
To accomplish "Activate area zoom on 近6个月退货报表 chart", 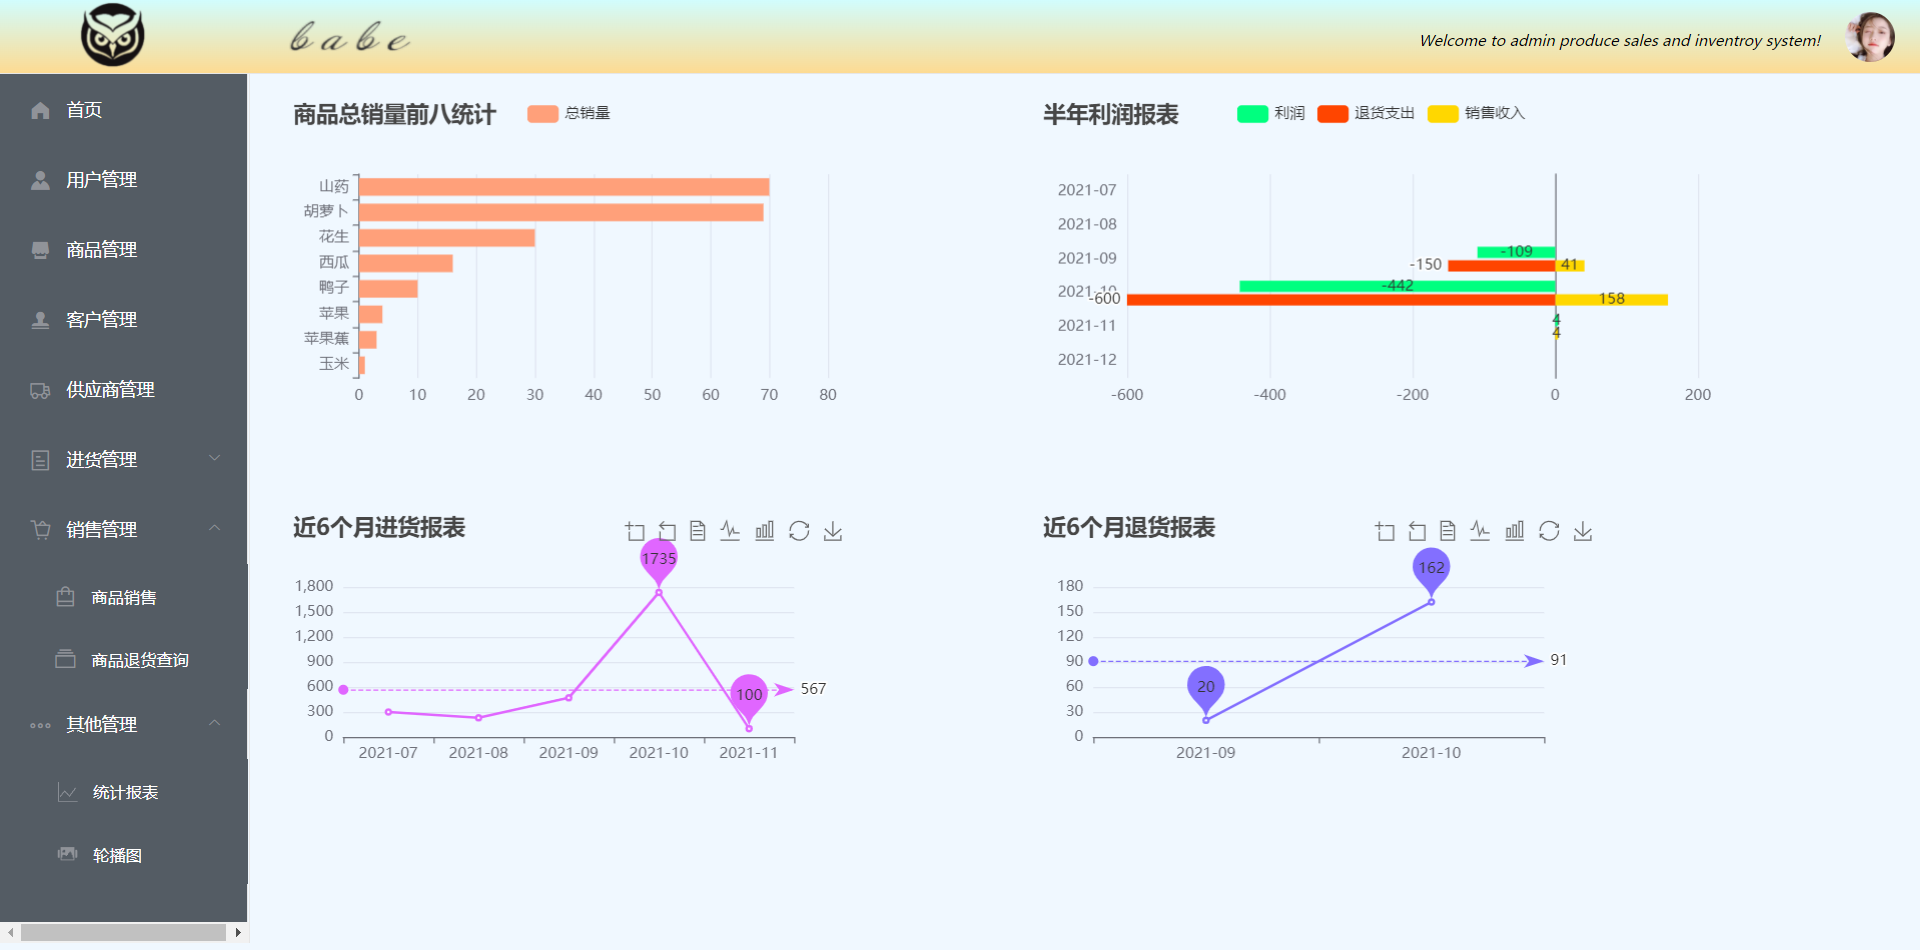I will pos(1385,531).
